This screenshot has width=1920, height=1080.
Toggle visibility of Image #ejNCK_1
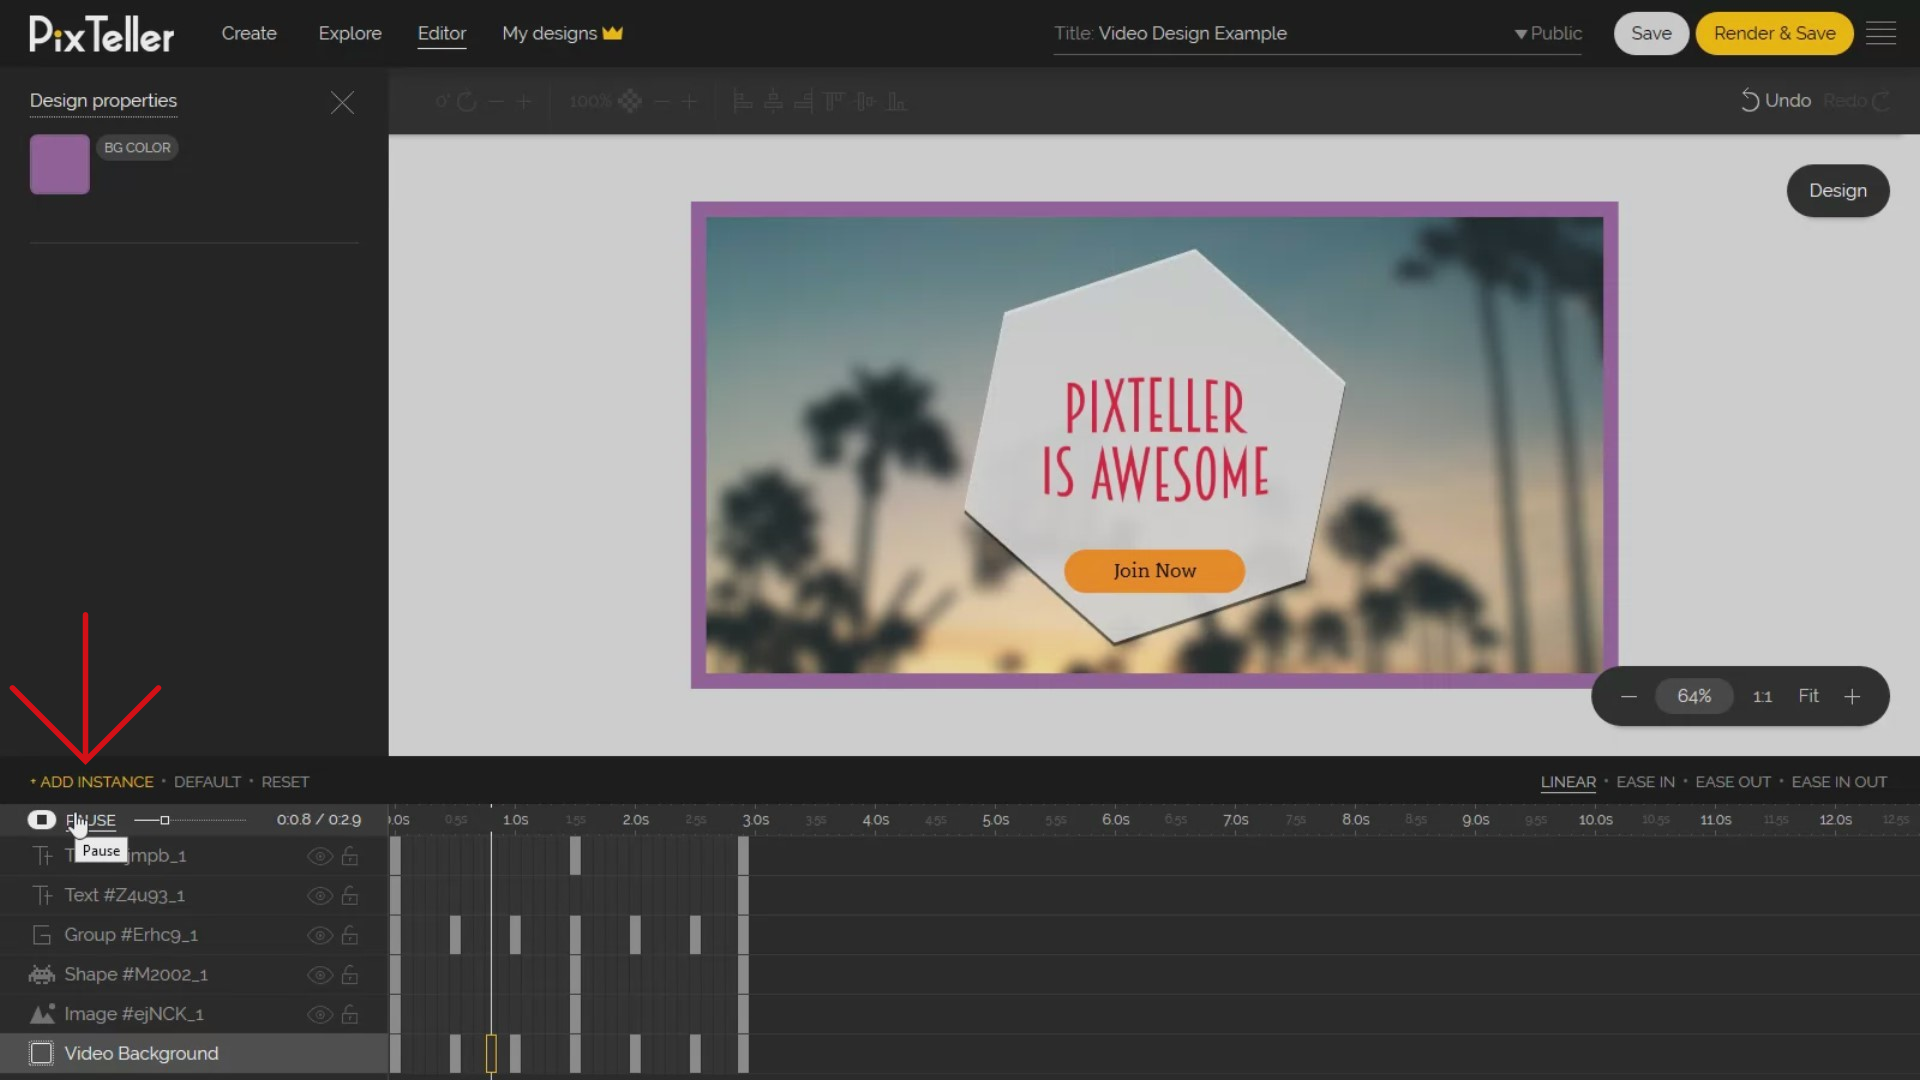[319, 1014]
